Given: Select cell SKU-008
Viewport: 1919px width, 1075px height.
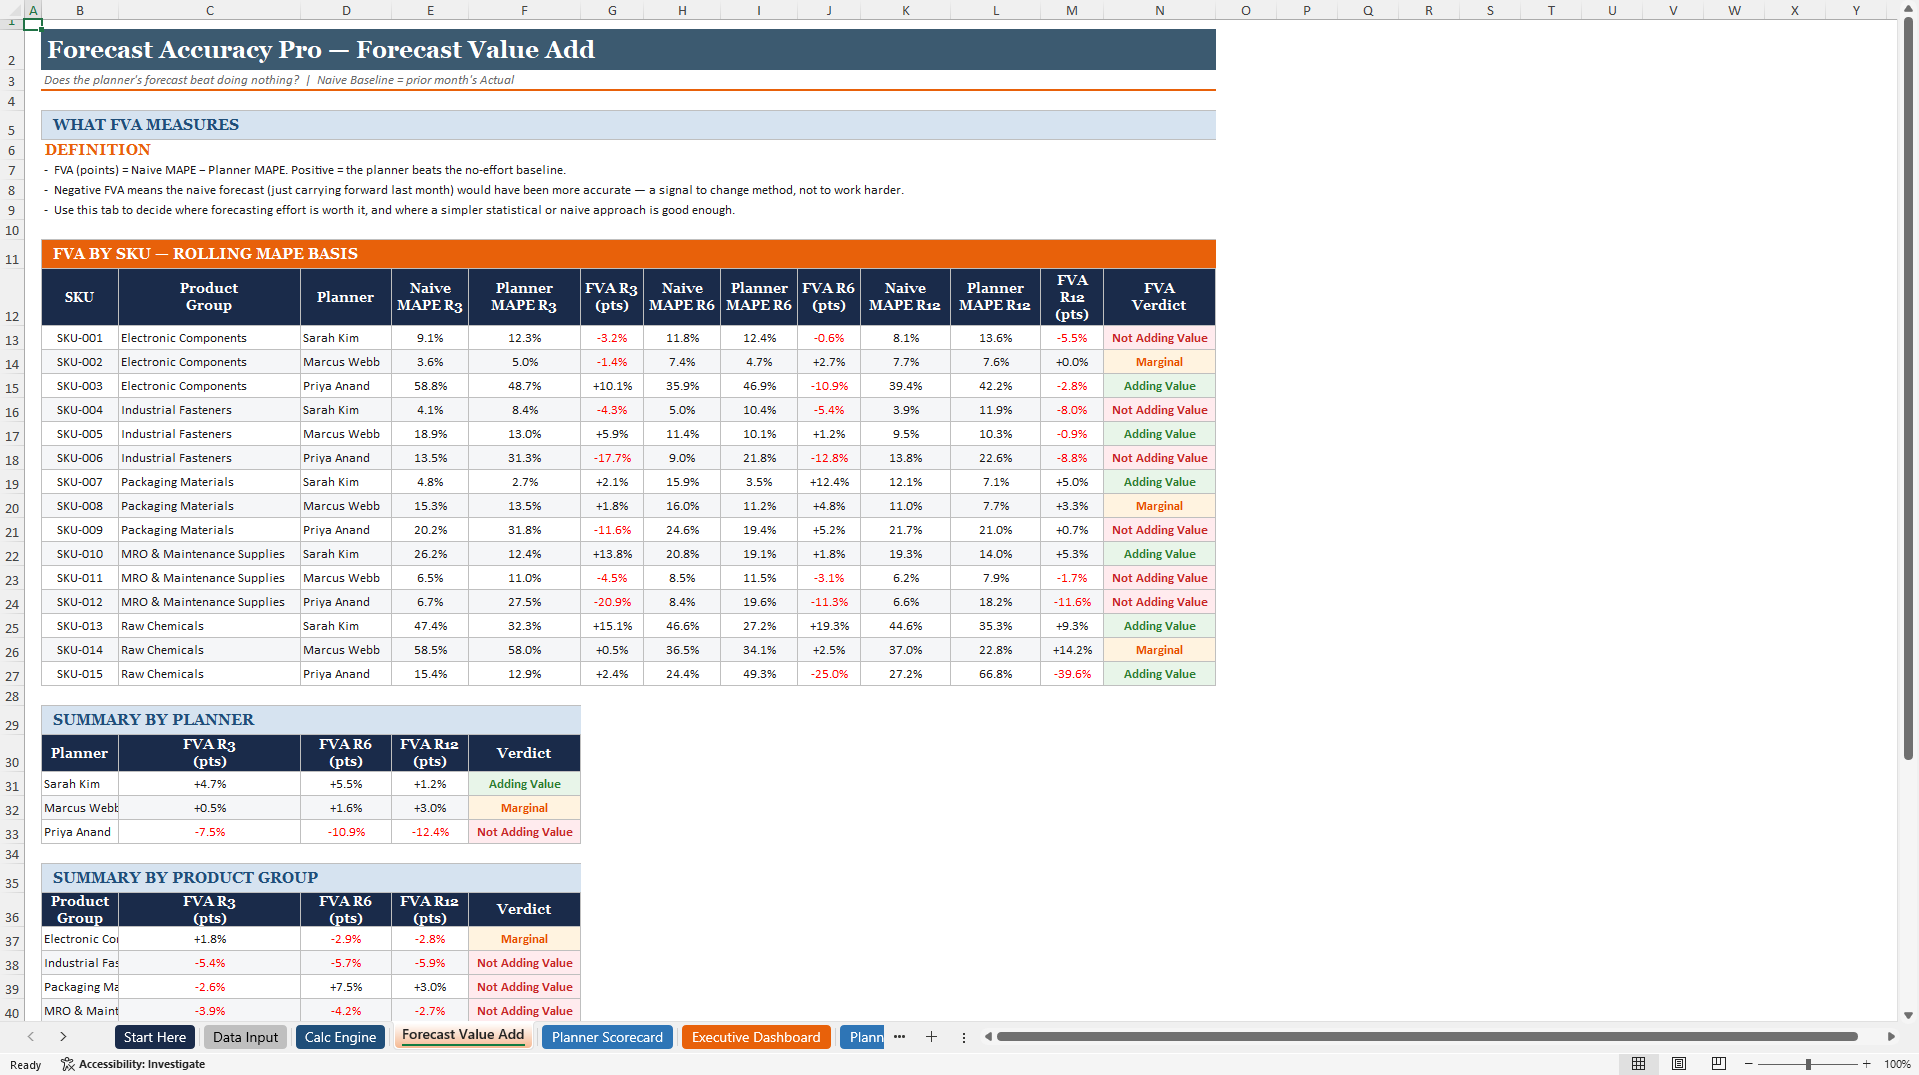Looking at the screenshot, I should (x=80, y=506).
